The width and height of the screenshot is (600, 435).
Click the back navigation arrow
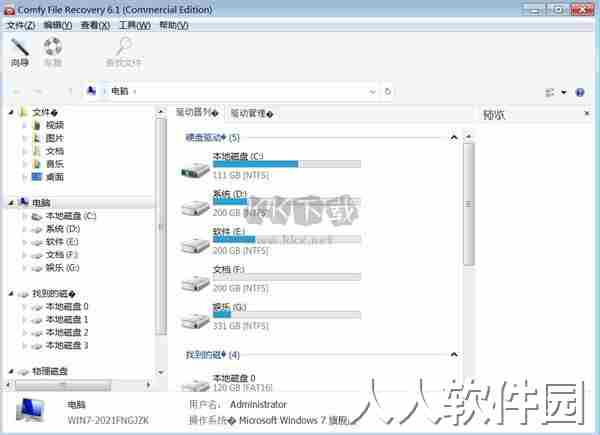tap(17, 92)
